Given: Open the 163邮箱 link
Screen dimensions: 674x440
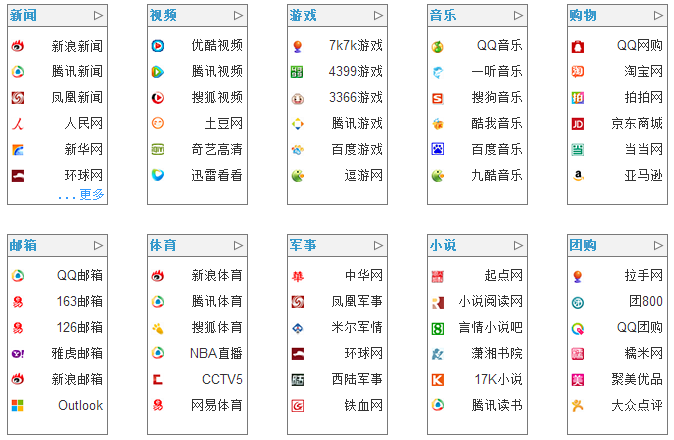Looking at the screenshot, I should [x=80, y=301].
